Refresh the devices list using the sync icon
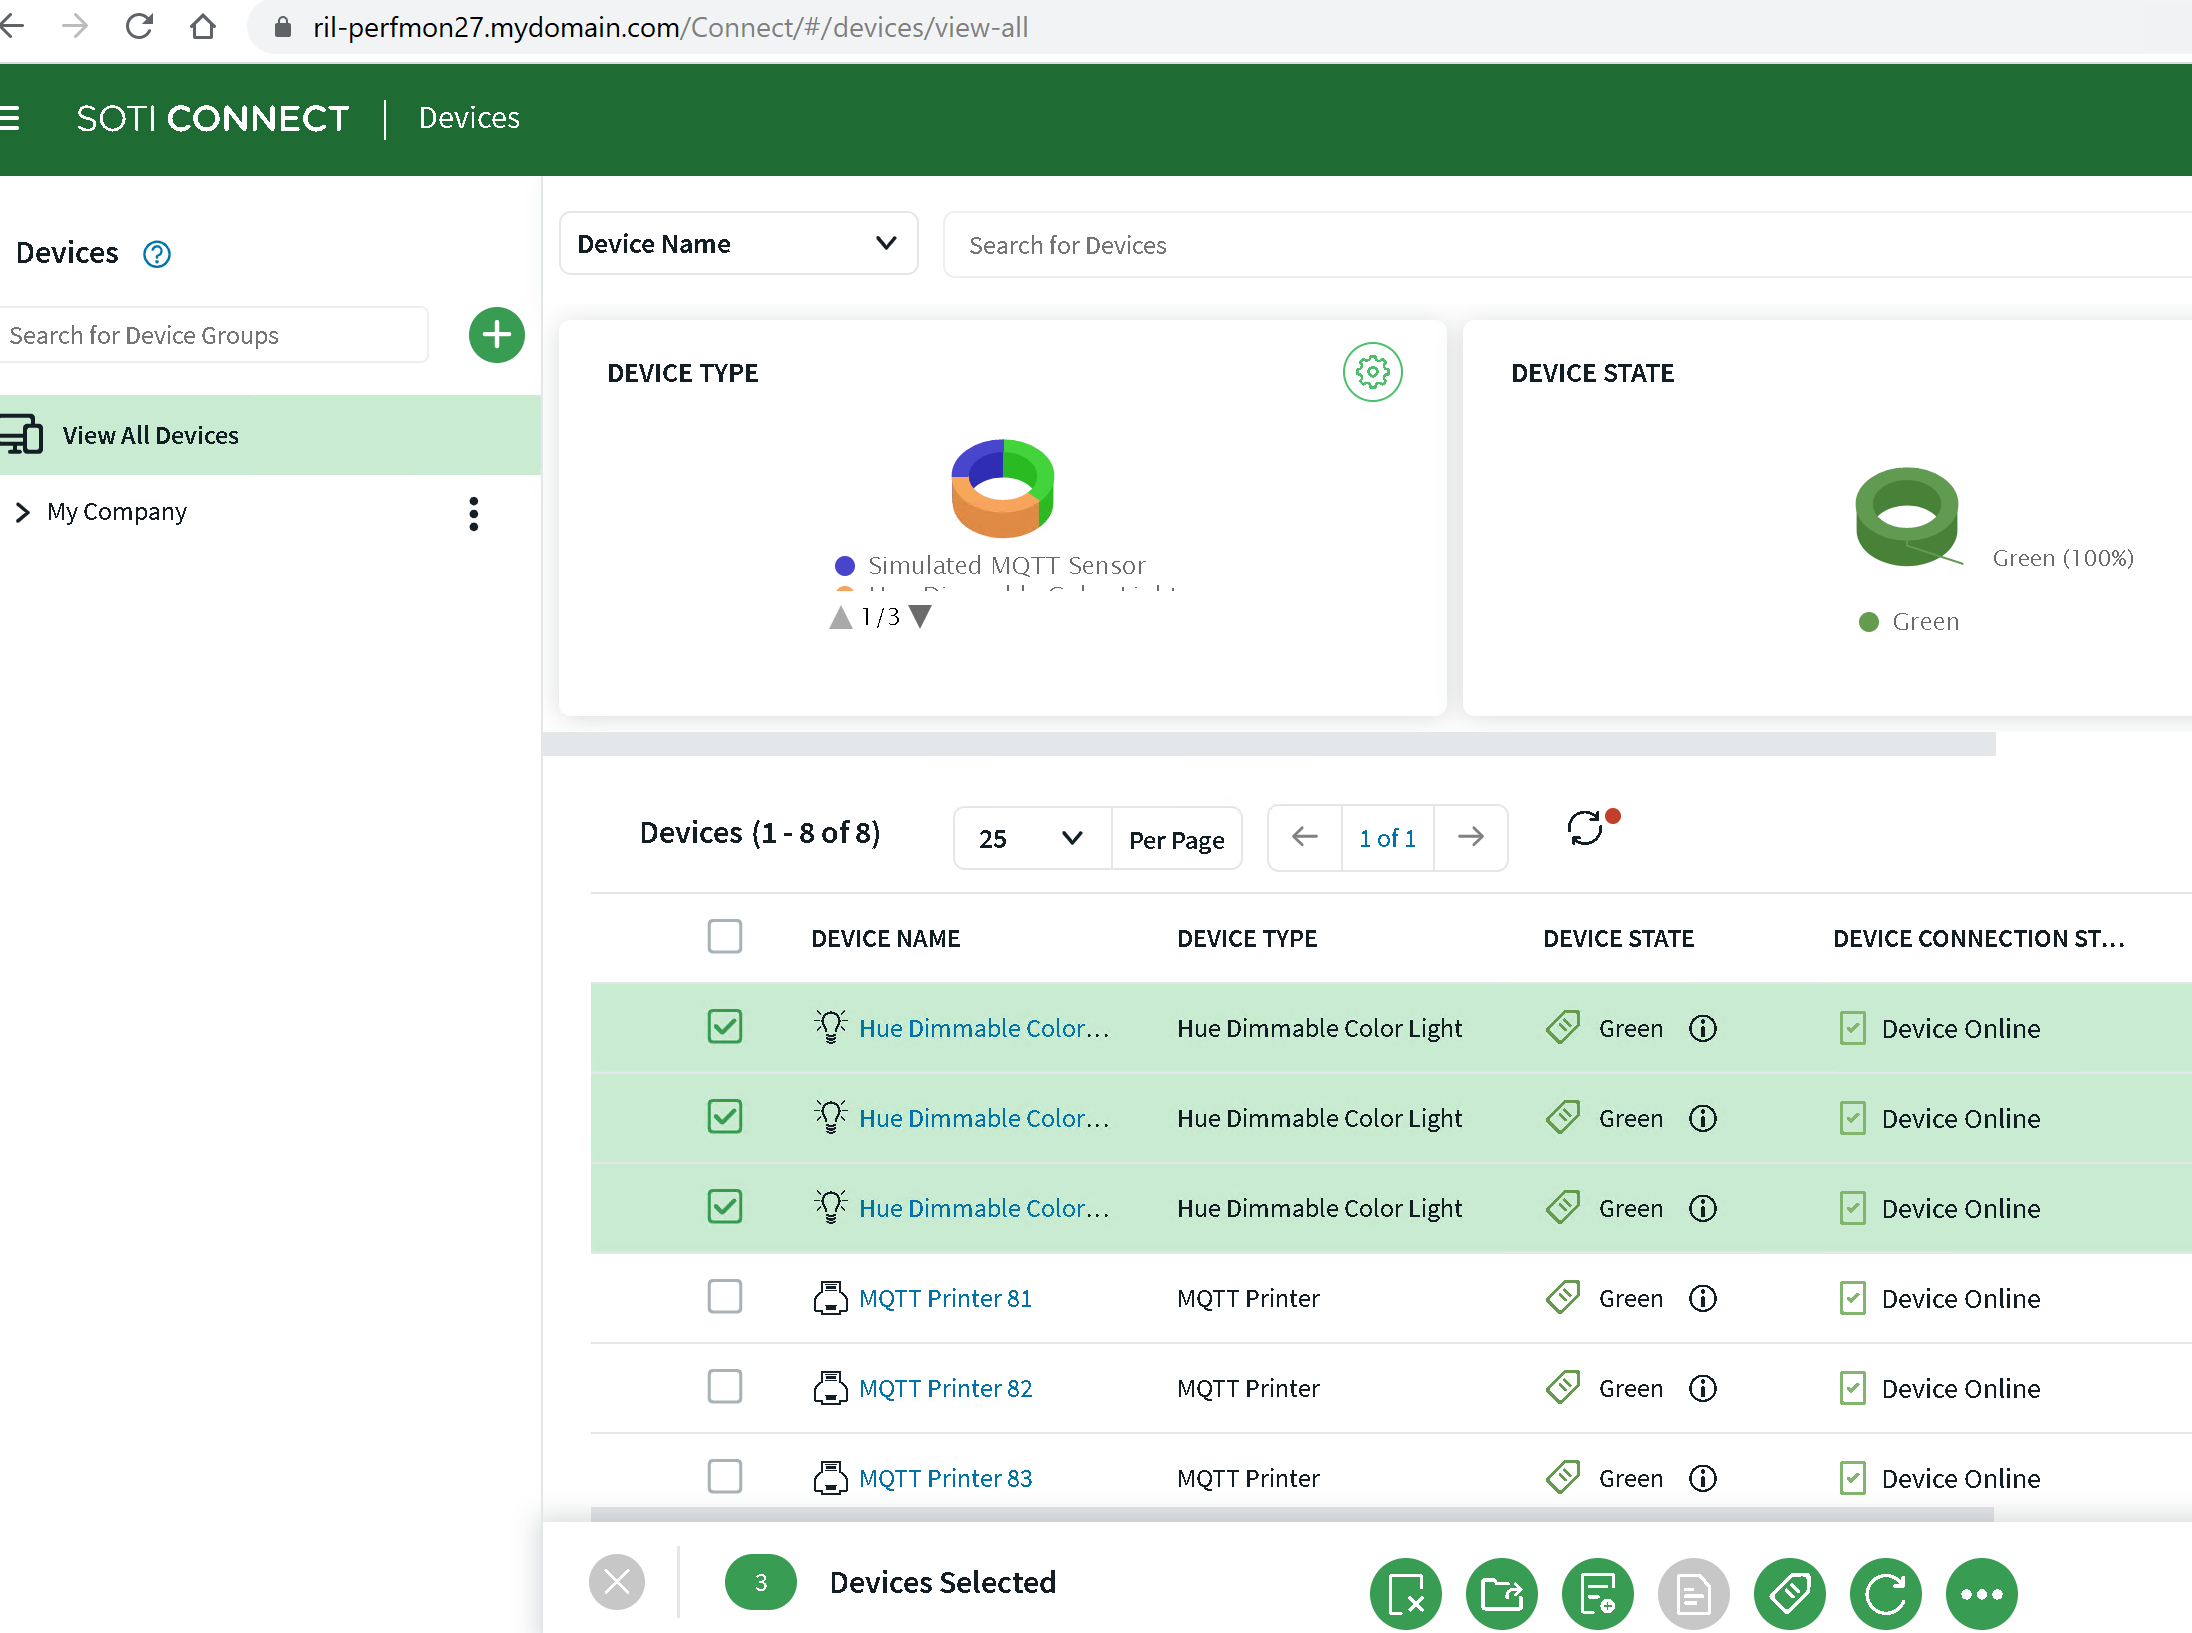Image resolution: width=2192 pixels, height=1633 pixels. click(1587, 828)
